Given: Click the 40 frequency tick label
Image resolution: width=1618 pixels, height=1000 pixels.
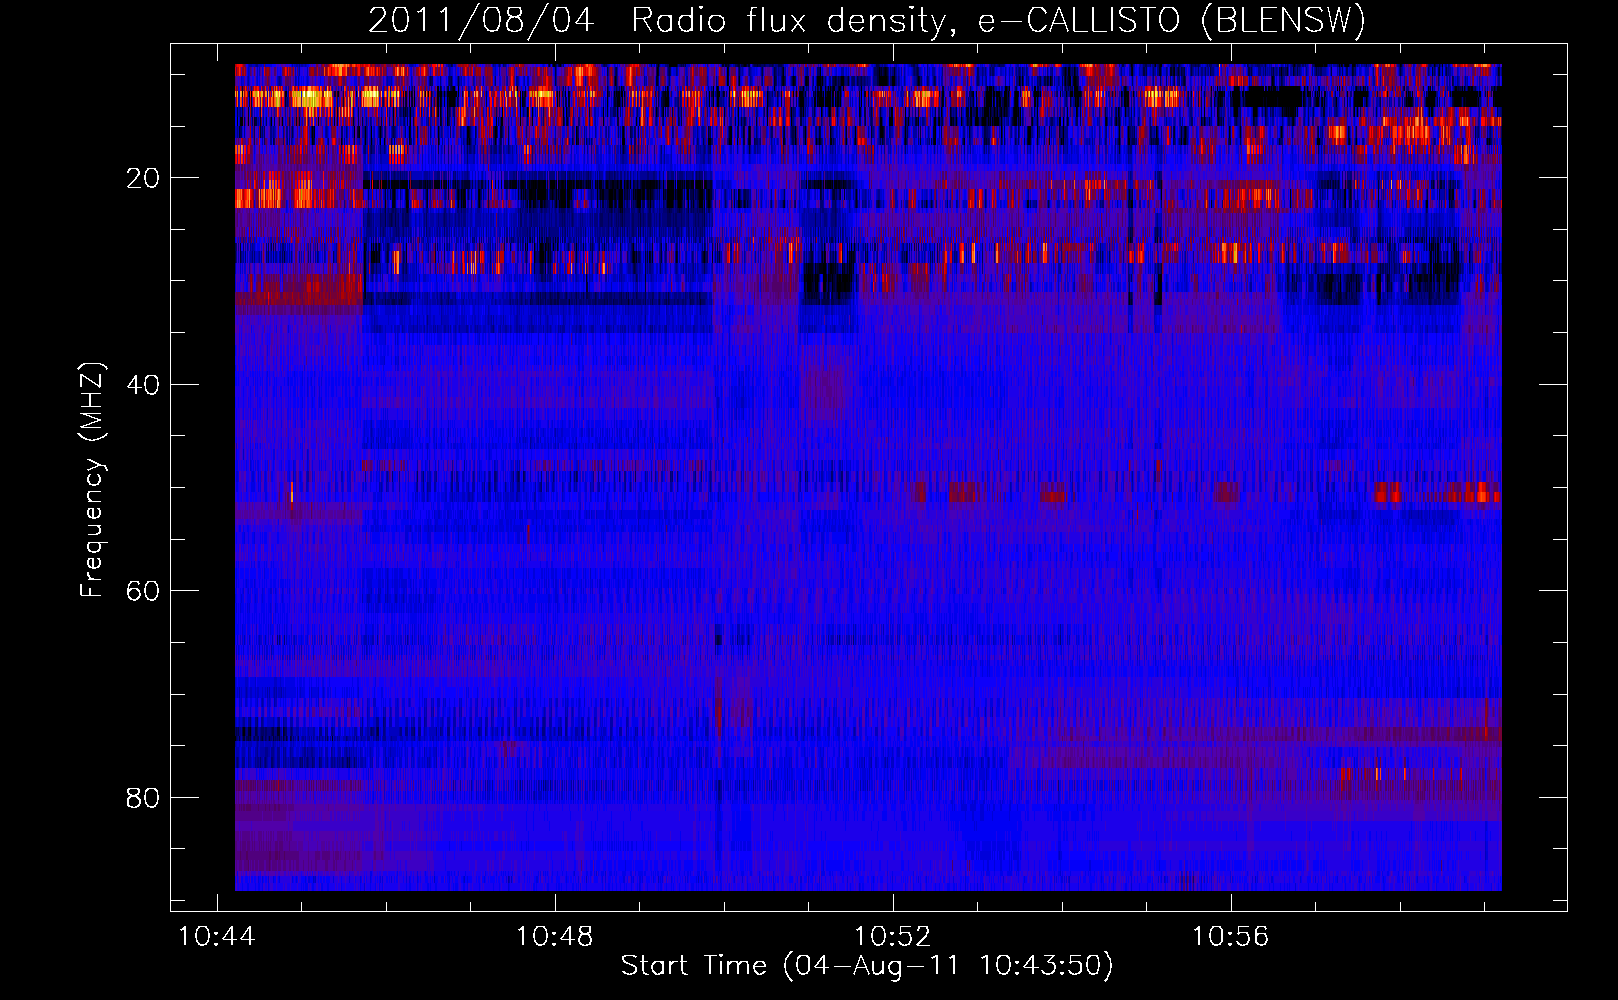Looking at the screenshot, I should [x=143, y=385].
